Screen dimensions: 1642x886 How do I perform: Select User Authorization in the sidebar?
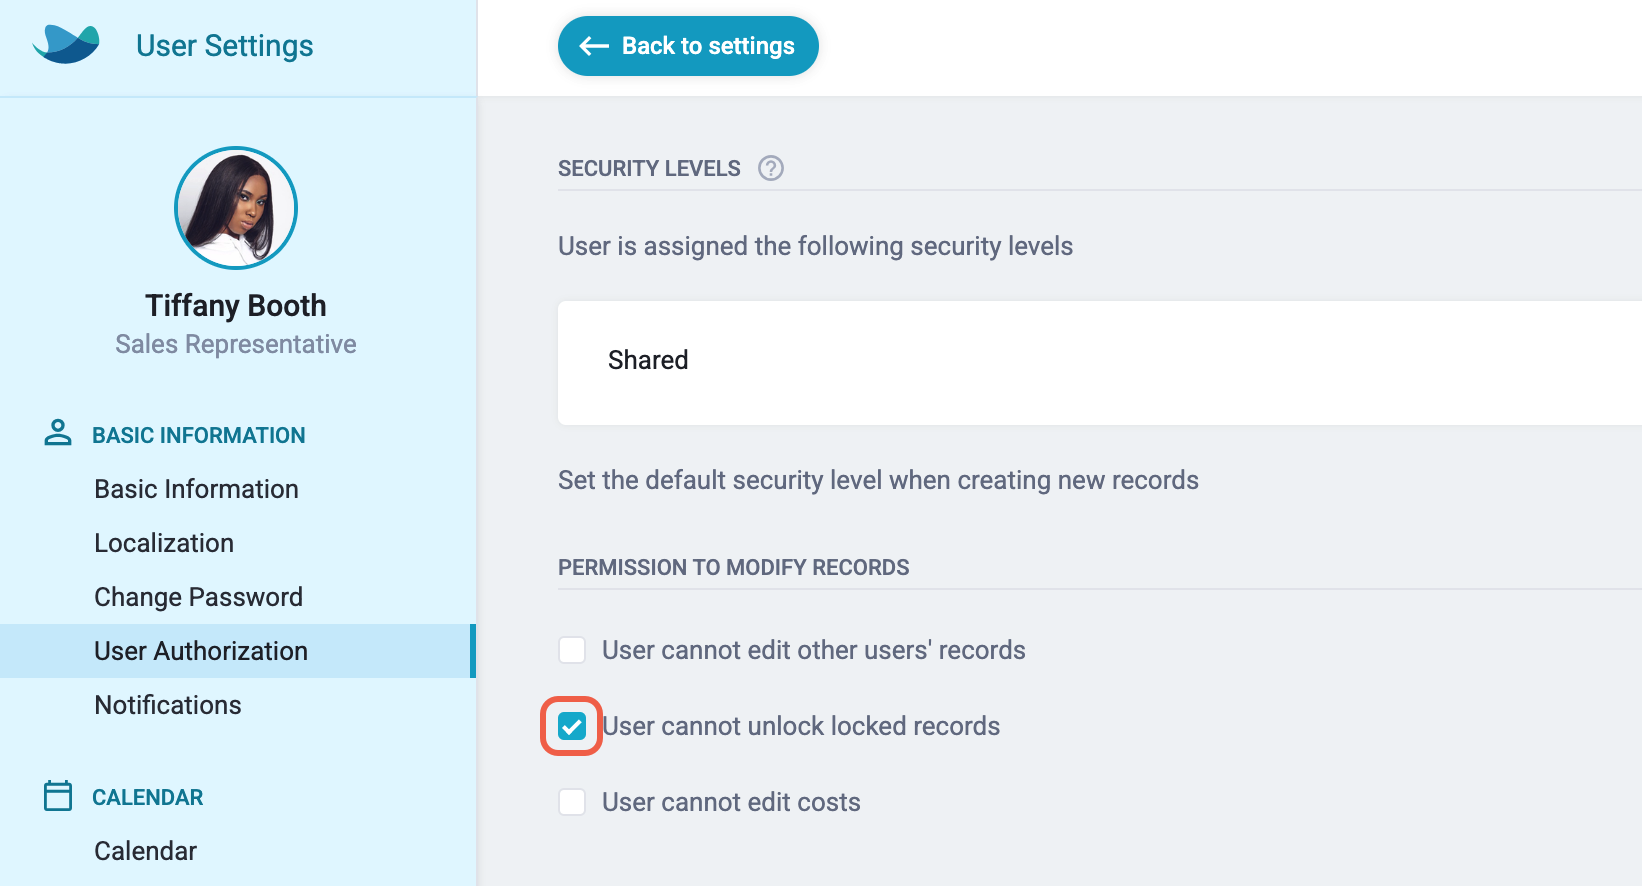point(237,651)
